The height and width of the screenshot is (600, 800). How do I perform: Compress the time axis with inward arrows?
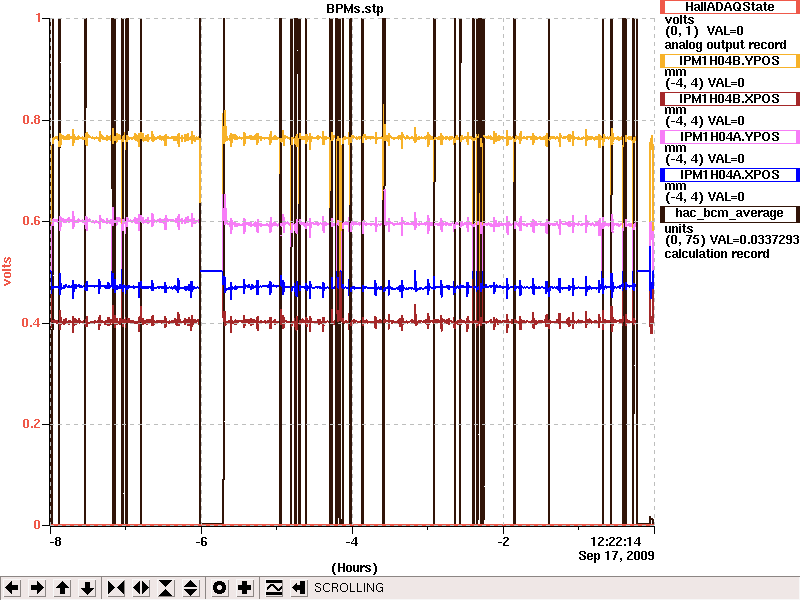116,588
